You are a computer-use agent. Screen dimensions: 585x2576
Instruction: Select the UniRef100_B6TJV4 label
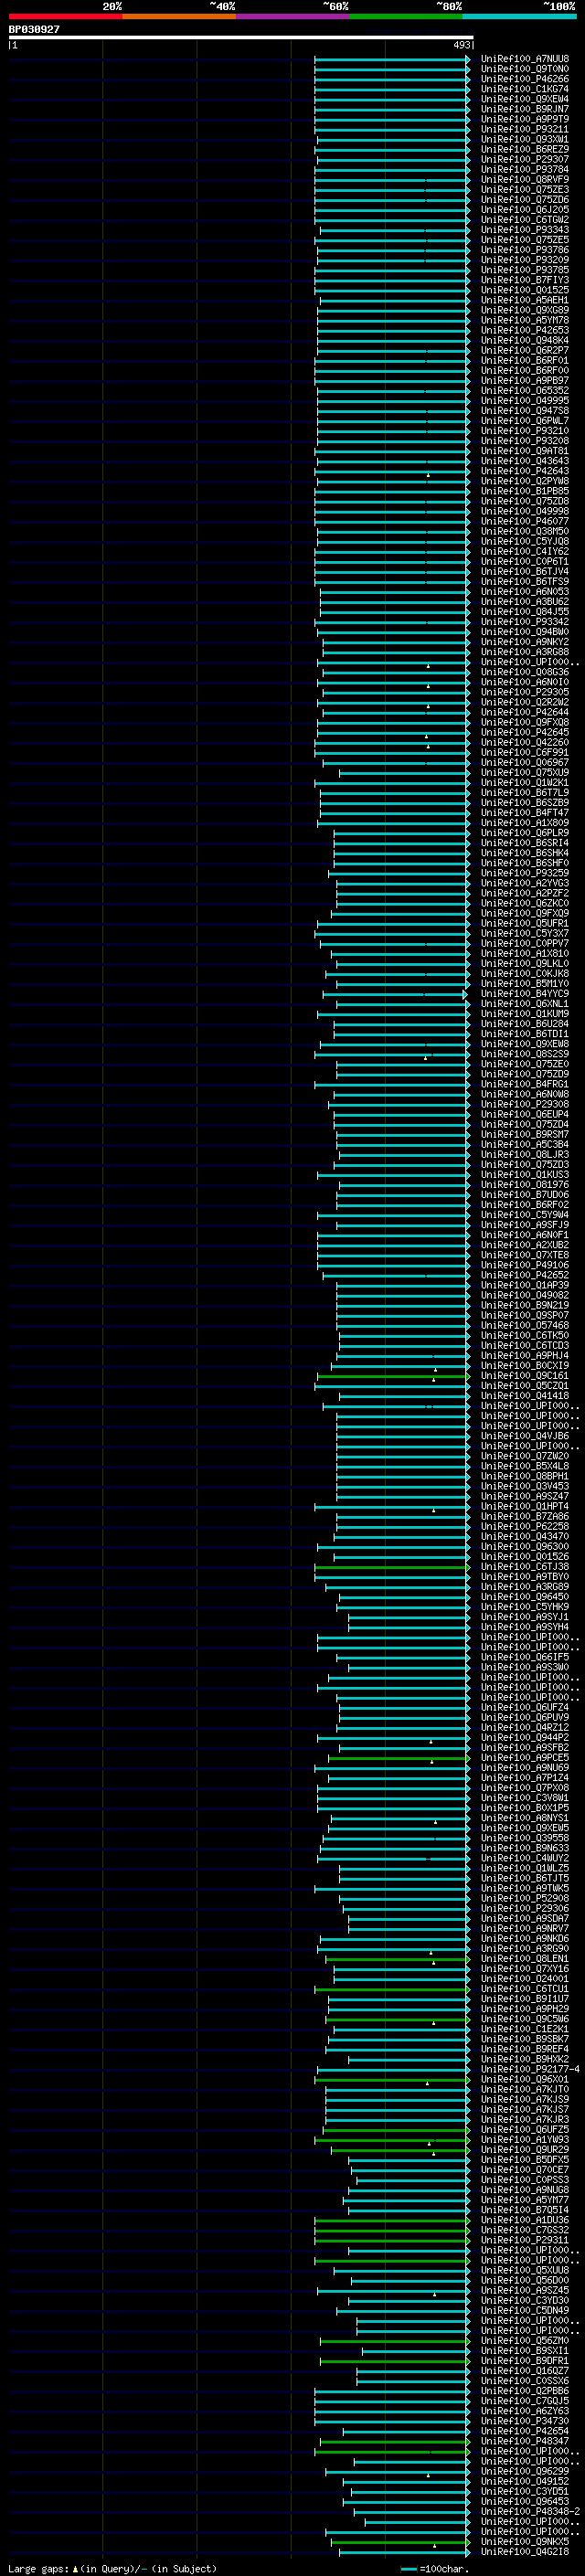[x=525, y=572]
